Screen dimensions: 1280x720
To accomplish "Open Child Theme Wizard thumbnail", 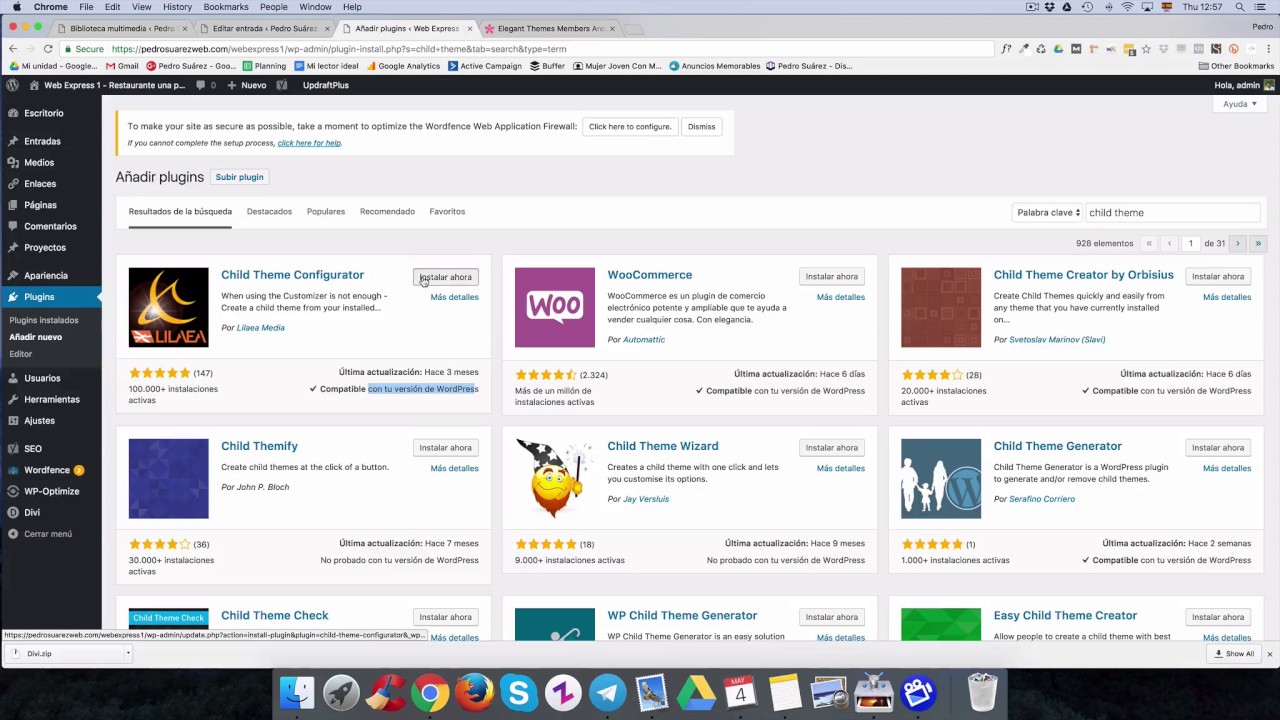I will [x=555, y=478].
